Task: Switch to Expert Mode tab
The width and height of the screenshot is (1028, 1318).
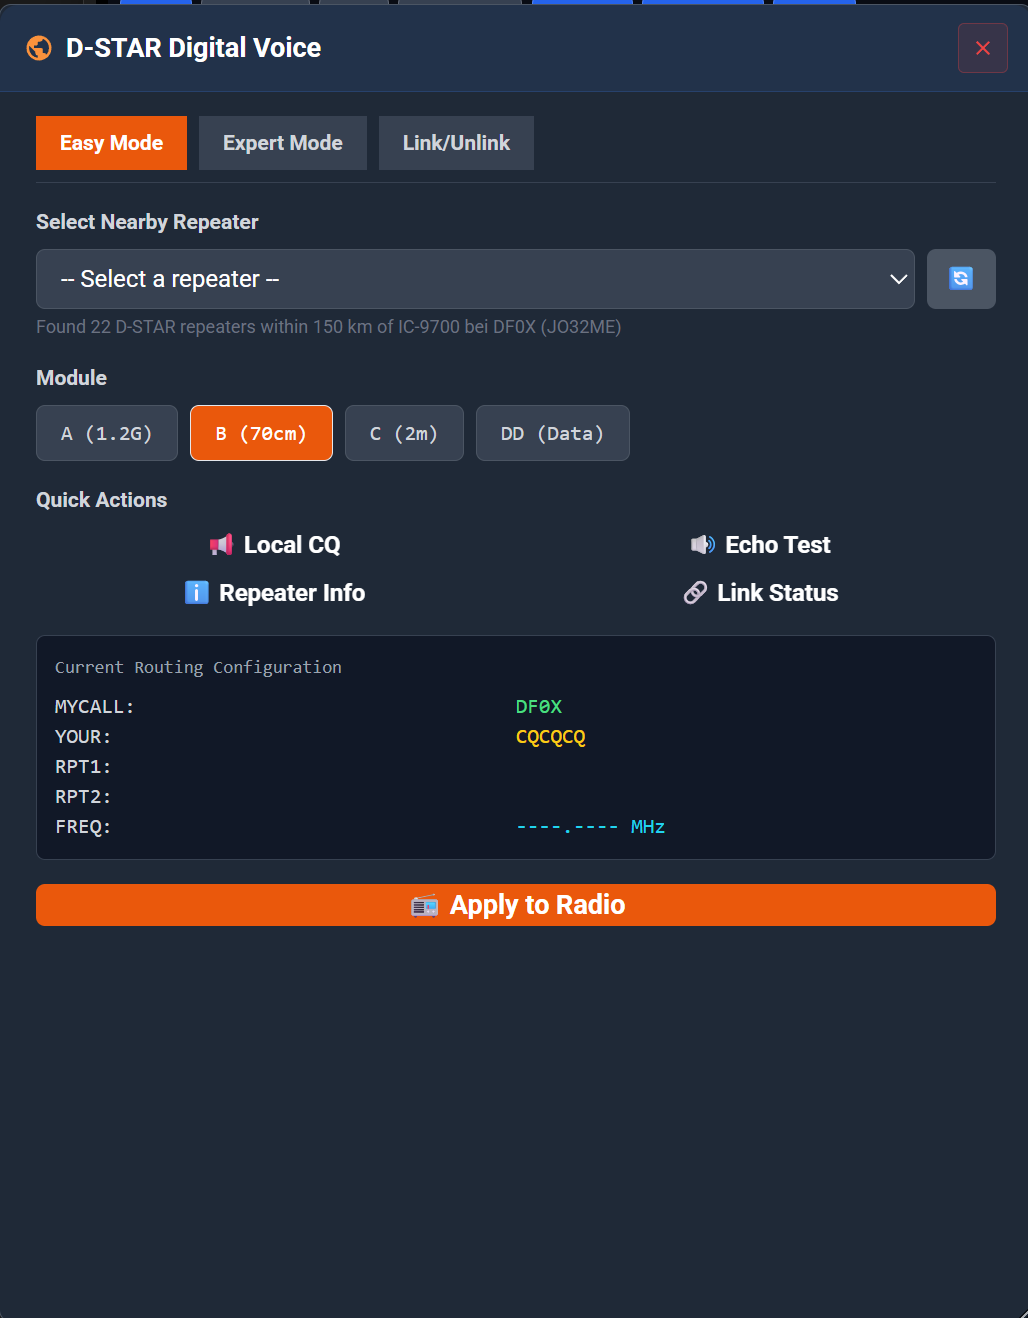Action: (x=282, y=142)
